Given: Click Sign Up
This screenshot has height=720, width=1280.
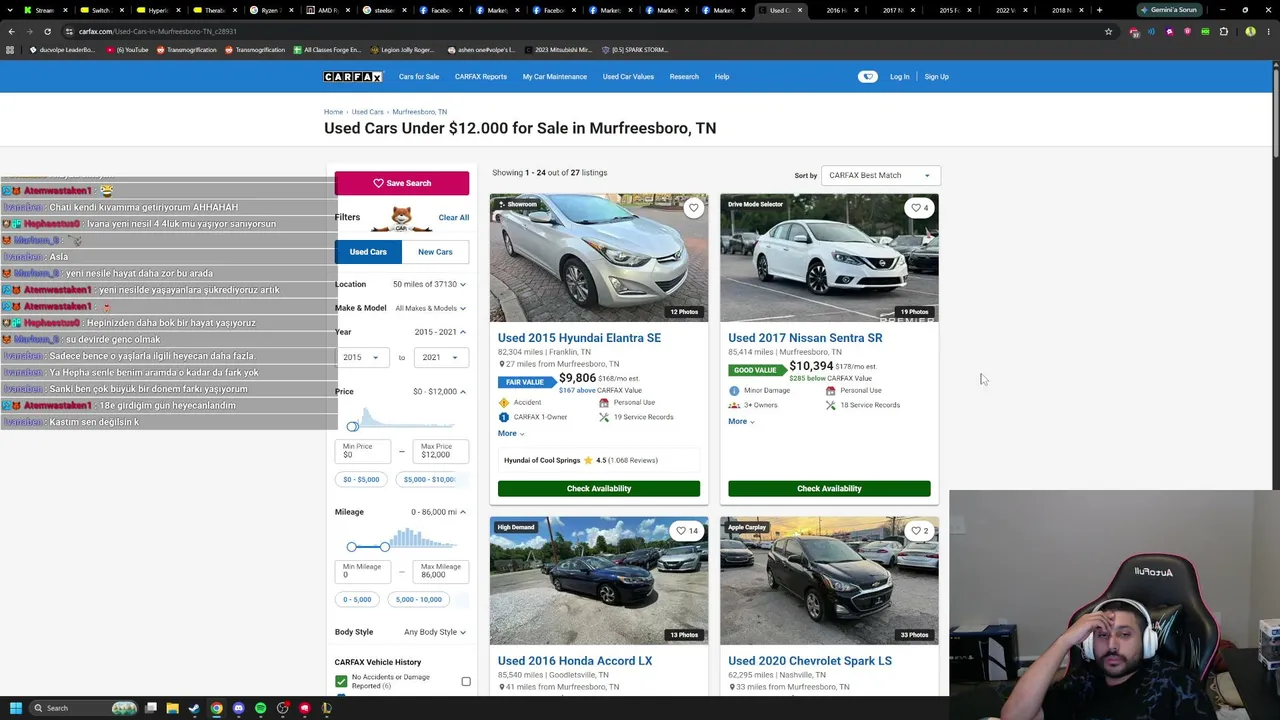Looking at the screenshot, I should (x=937, y=77).
